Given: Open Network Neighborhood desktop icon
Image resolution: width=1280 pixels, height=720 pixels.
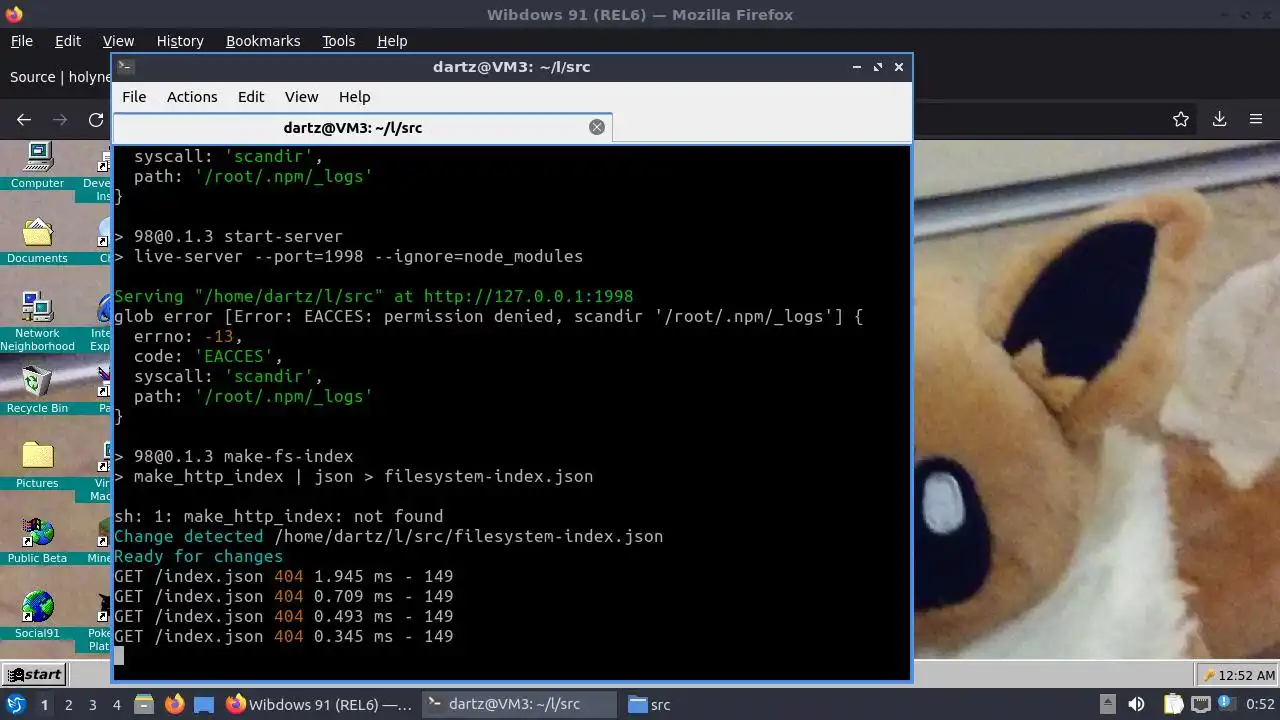Looking at the screenshot, I should 37,320.
